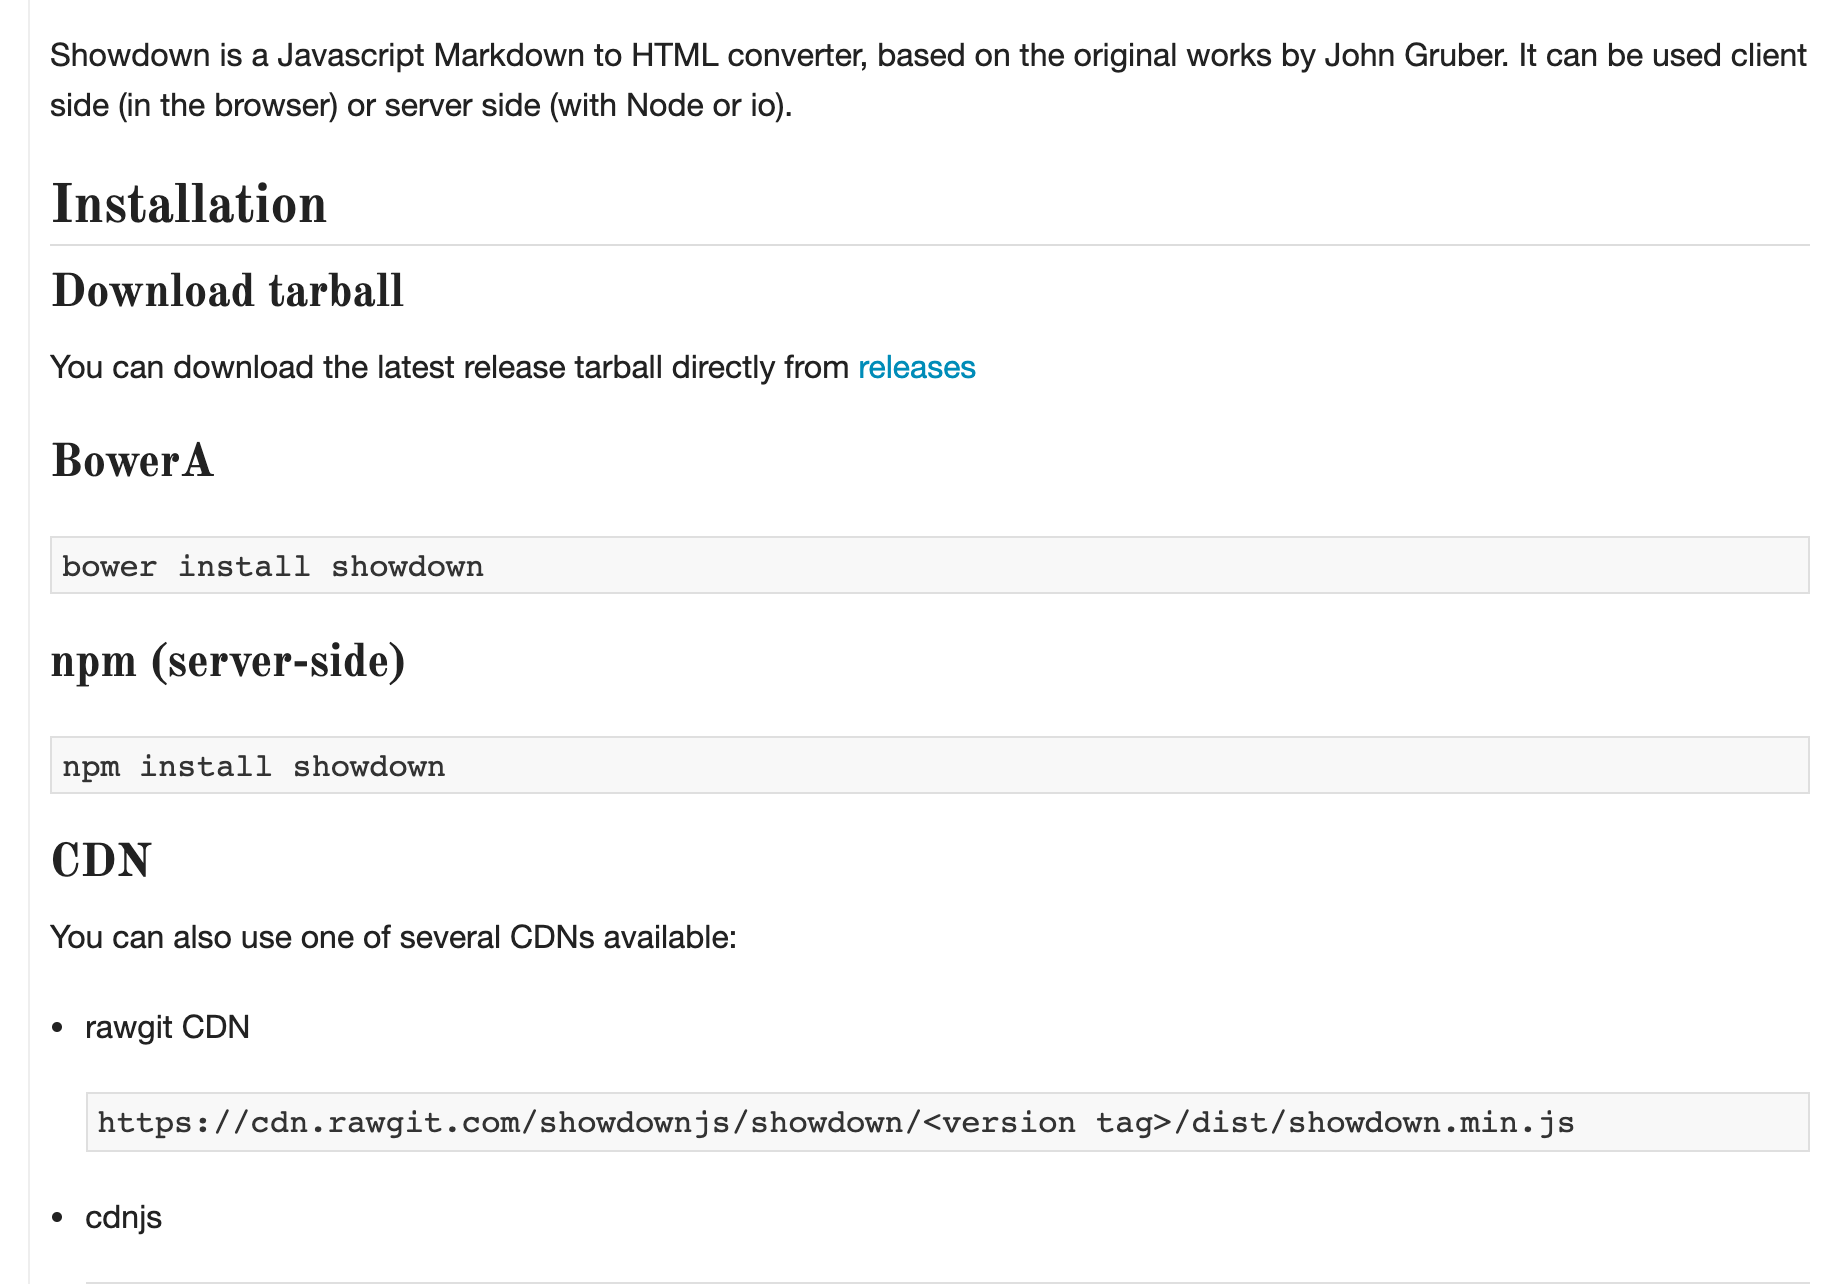Click the Installation heading

click(189, 204)
